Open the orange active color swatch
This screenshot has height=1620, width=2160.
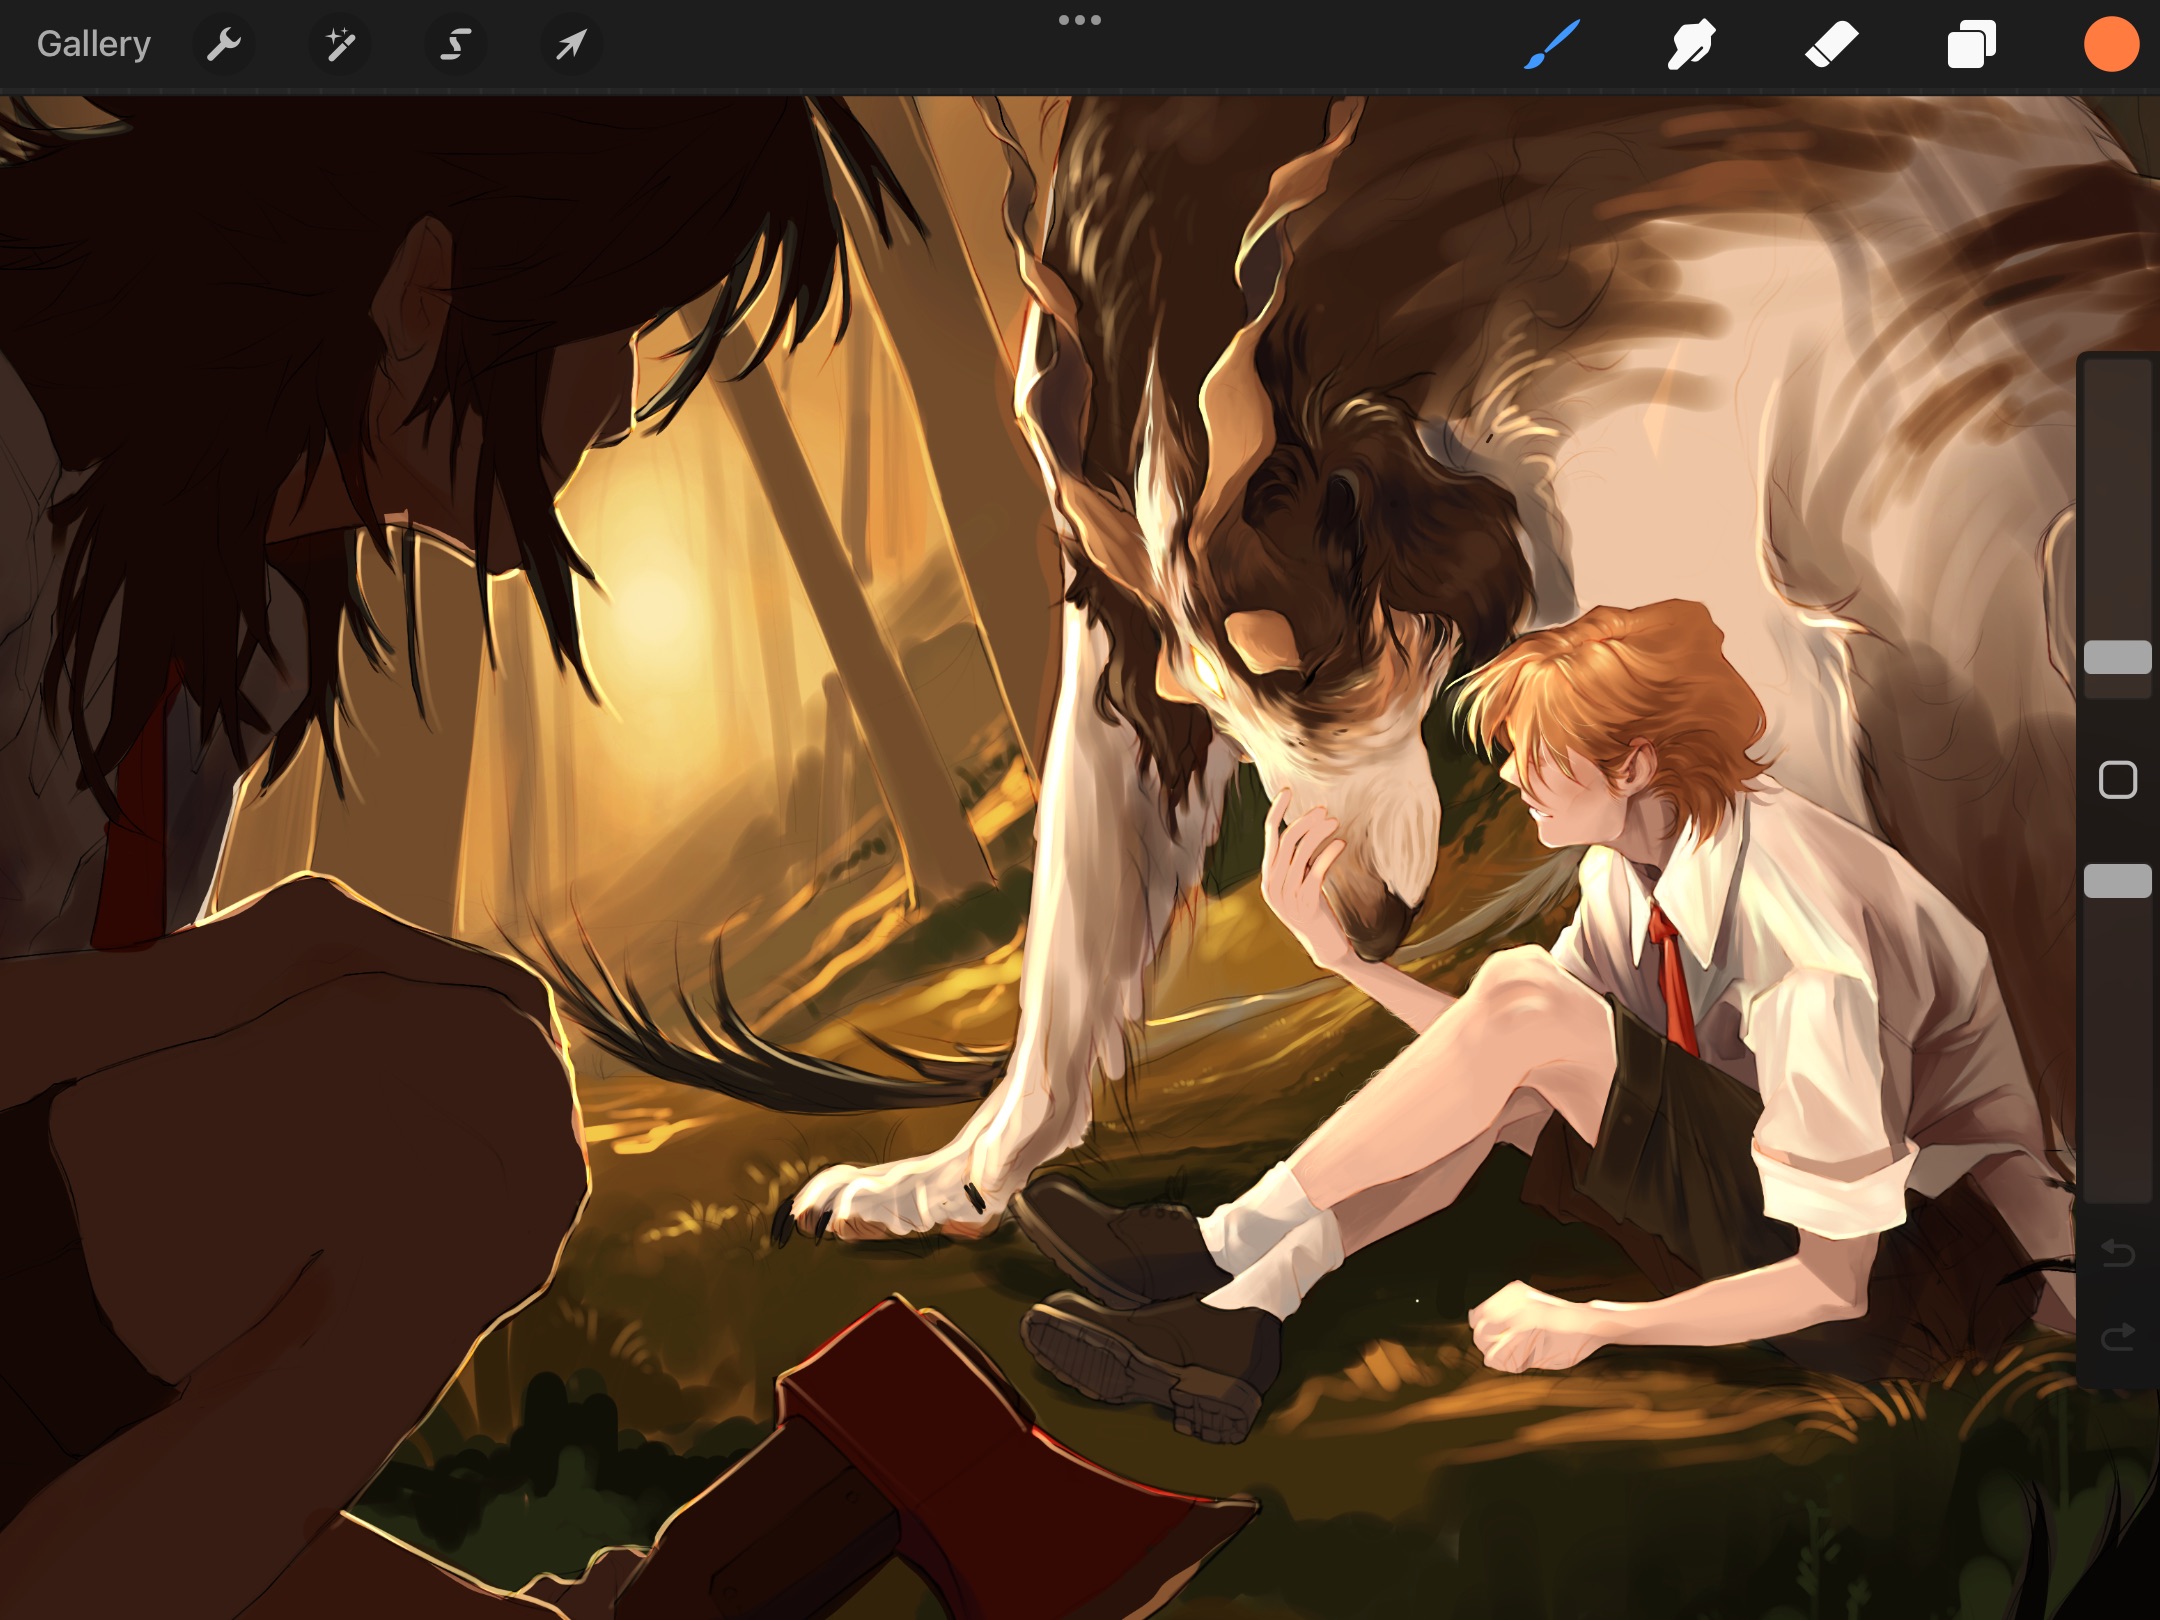[2111, 44]
